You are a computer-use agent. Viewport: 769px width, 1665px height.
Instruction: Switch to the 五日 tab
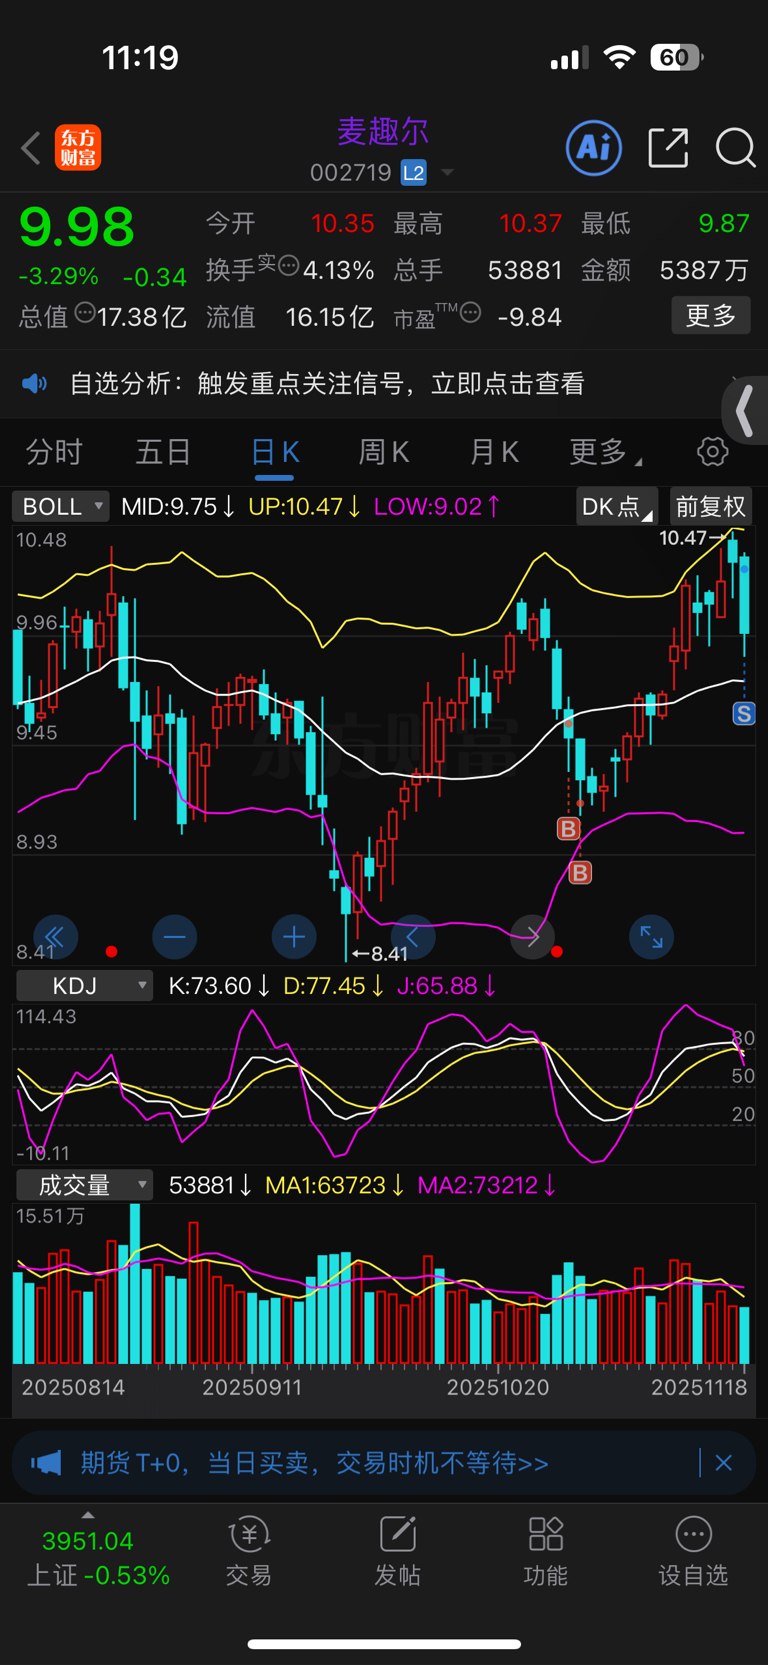point(163,452)
